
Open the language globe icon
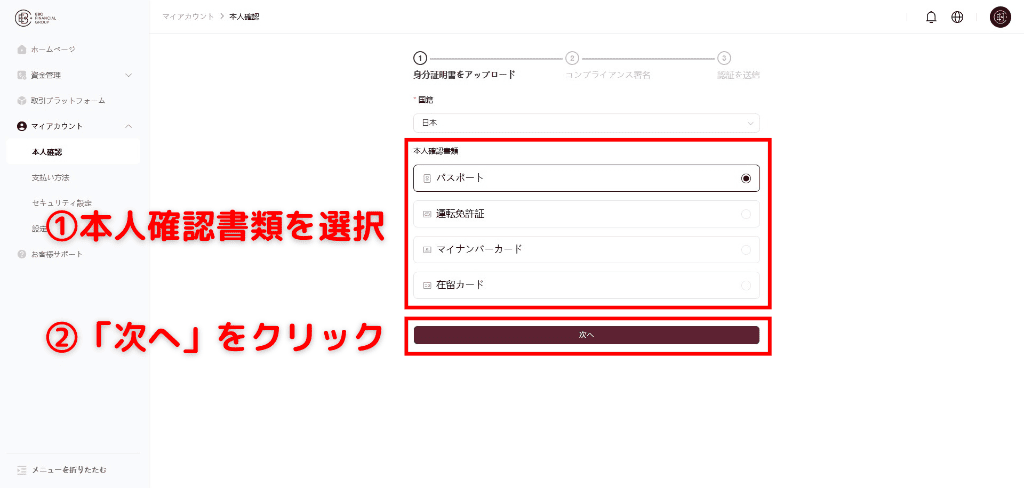[957, 17]
